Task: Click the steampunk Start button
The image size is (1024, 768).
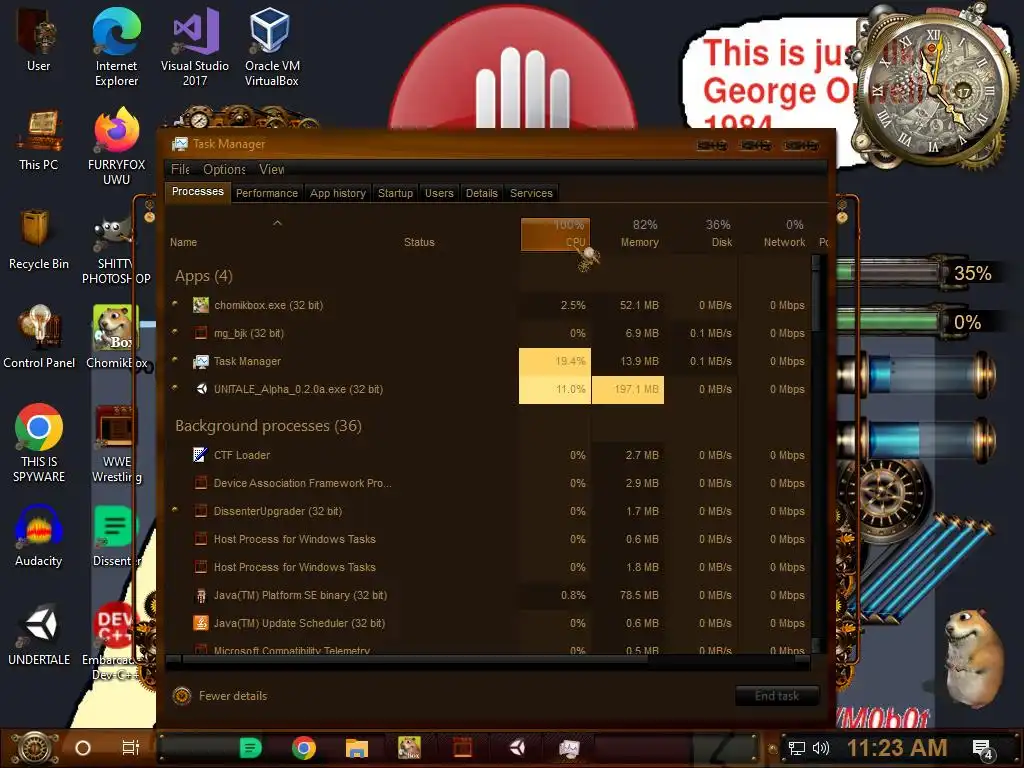Action: tap(35, 748)
